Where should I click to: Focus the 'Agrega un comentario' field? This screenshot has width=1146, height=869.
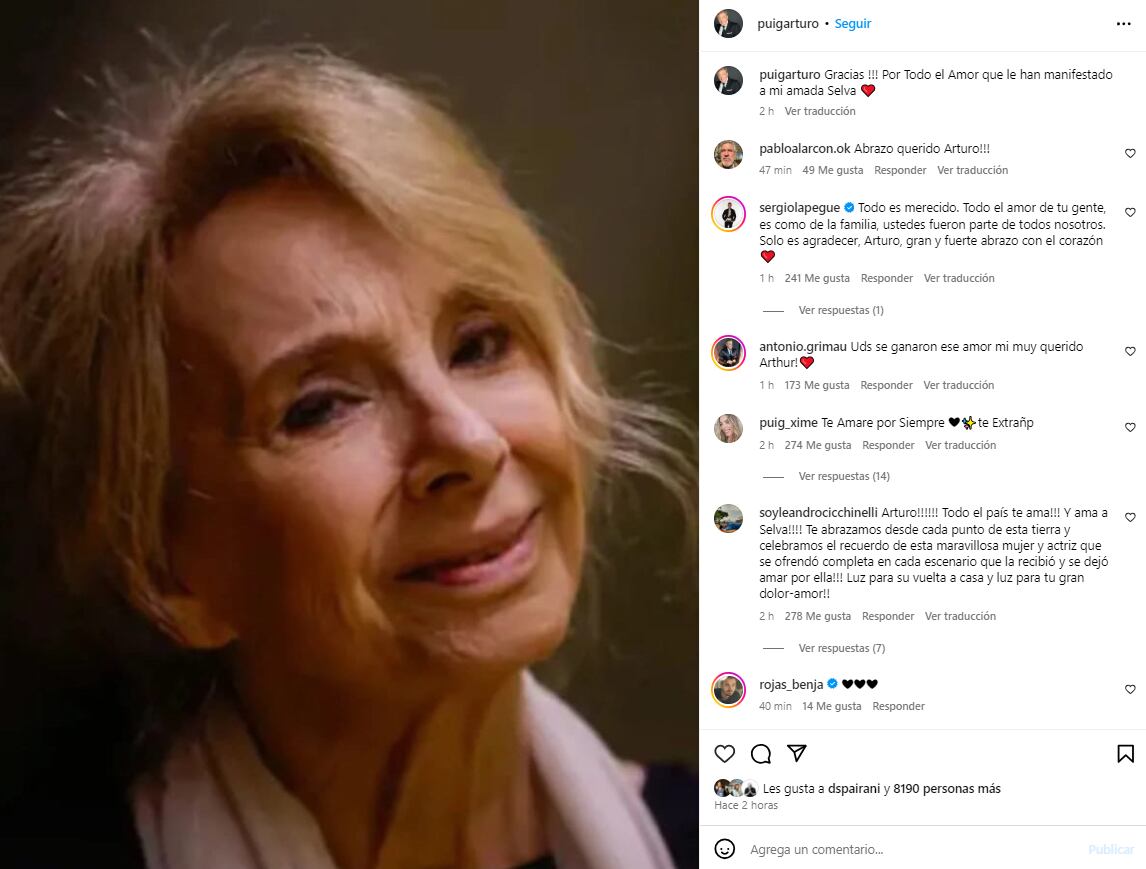[914, 849]
